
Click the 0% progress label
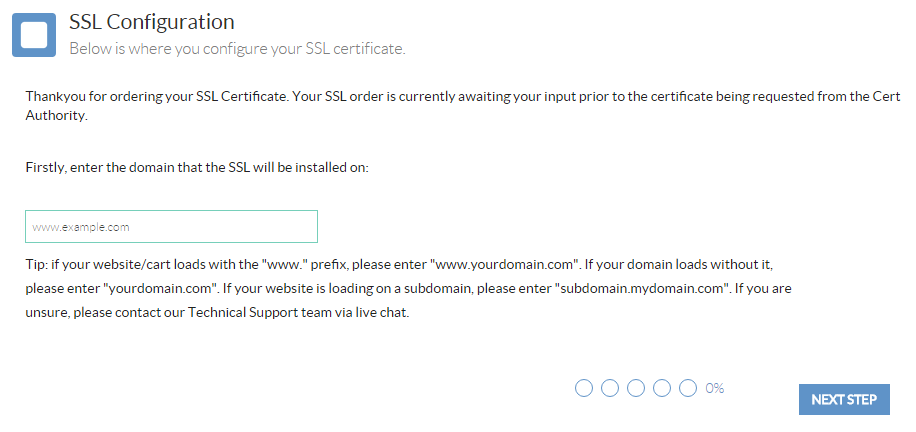pyautogui.click(x=715, y=388)
